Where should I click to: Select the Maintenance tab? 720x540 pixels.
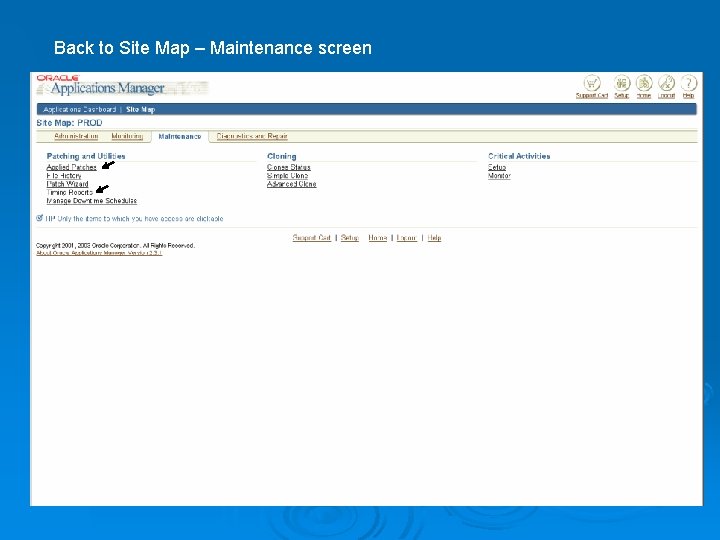[x=180, y=136]
